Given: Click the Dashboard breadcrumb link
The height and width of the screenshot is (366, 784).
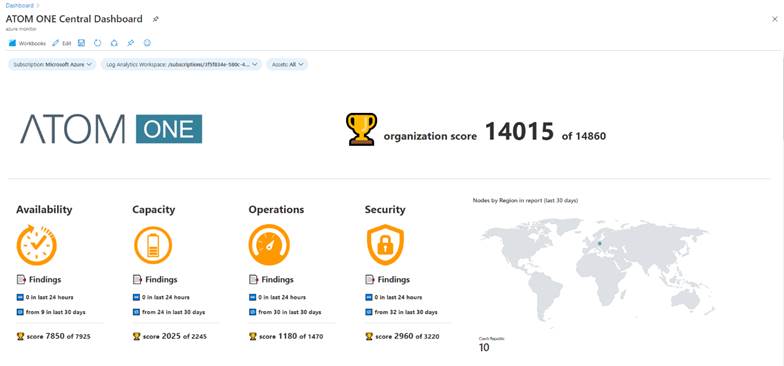Looking at the screenshot, I should pyautogui.click(x=20, y=6).
